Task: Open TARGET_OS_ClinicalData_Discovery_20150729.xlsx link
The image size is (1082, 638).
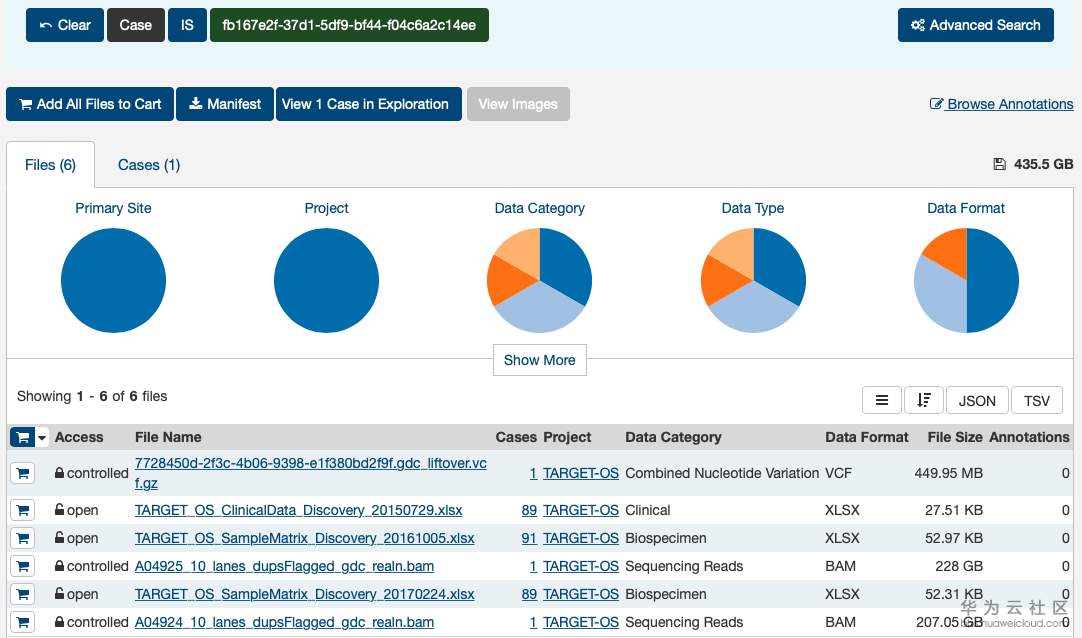Action: tap(298, 510)
